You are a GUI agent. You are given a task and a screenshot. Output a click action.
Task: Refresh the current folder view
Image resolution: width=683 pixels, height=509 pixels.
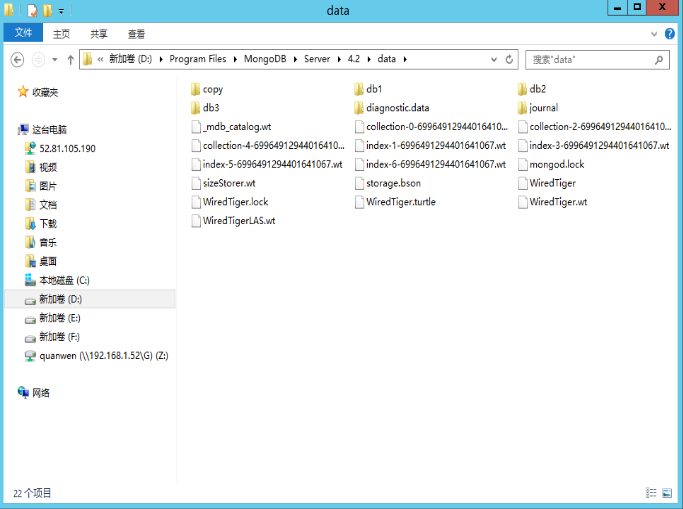pyautogui.click(x=509, y=59)
